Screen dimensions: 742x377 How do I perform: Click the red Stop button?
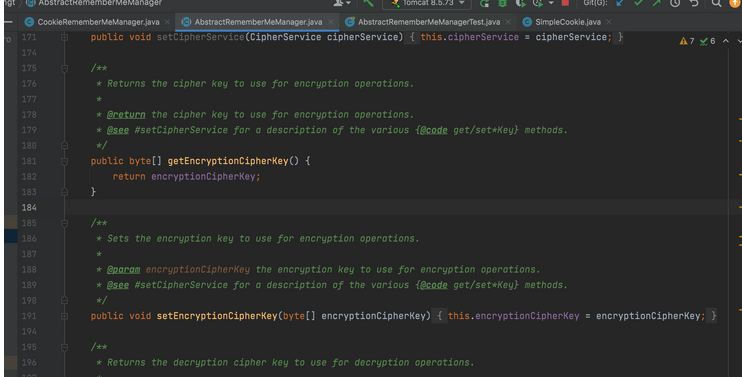coord(565,3)
